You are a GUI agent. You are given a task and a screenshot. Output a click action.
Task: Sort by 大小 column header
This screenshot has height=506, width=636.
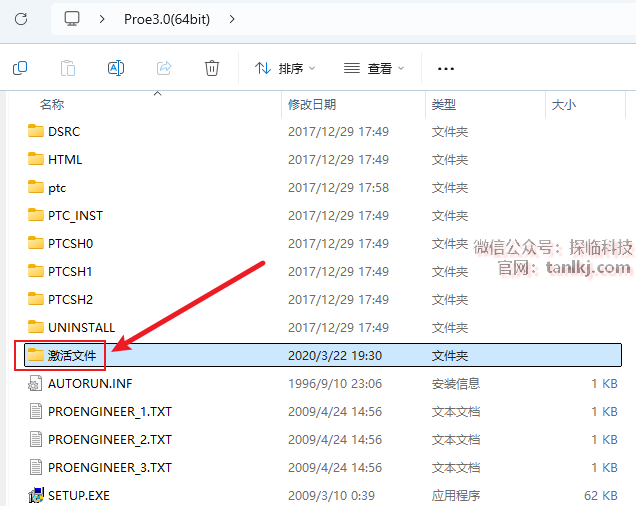point(564,105)
